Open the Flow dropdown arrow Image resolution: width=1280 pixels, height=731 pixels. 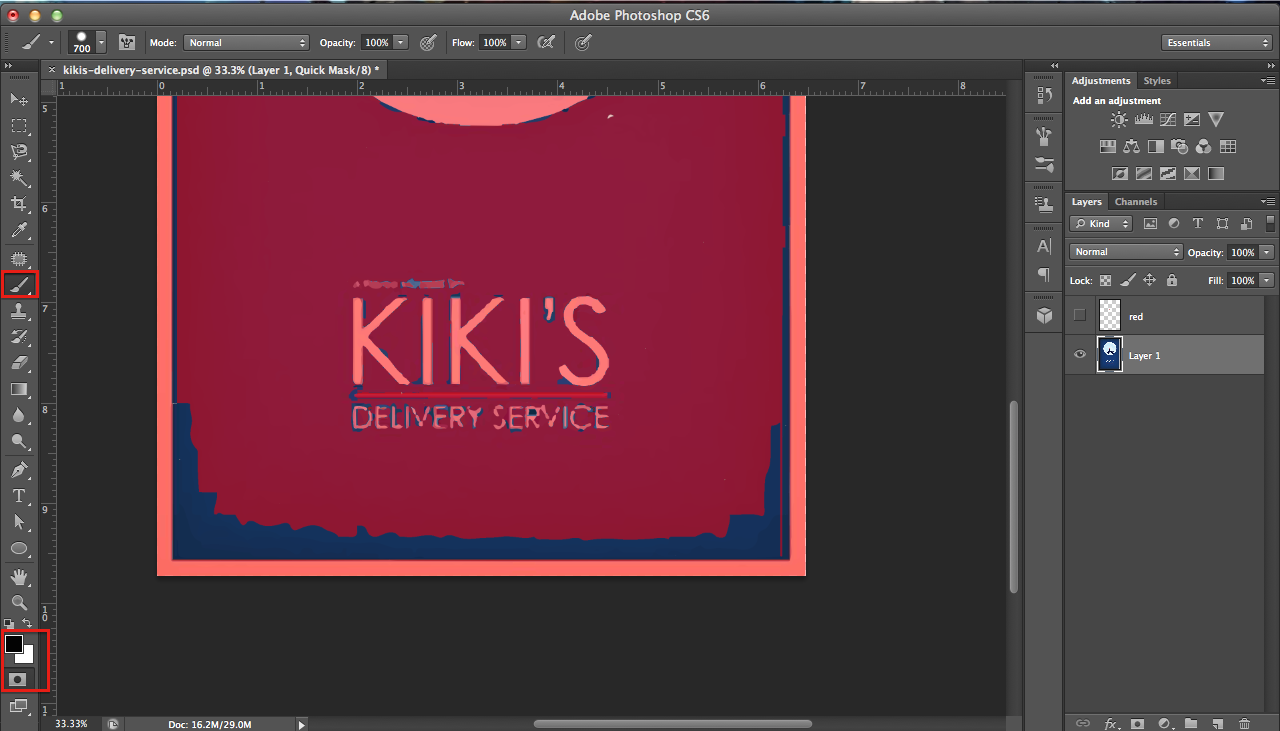pyautogui.click(x=518, y=43)
